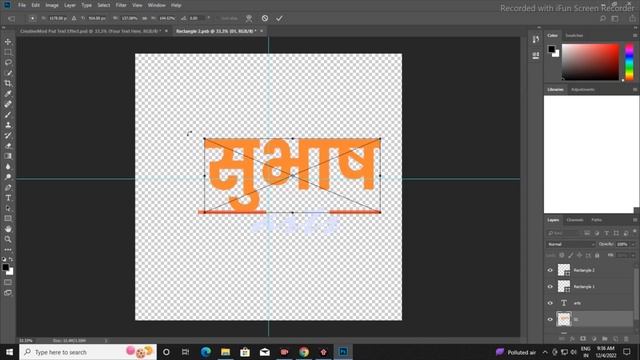Open the Opacity value dropdown
This screenshot has width=640, height=360.
pos(633,244)
